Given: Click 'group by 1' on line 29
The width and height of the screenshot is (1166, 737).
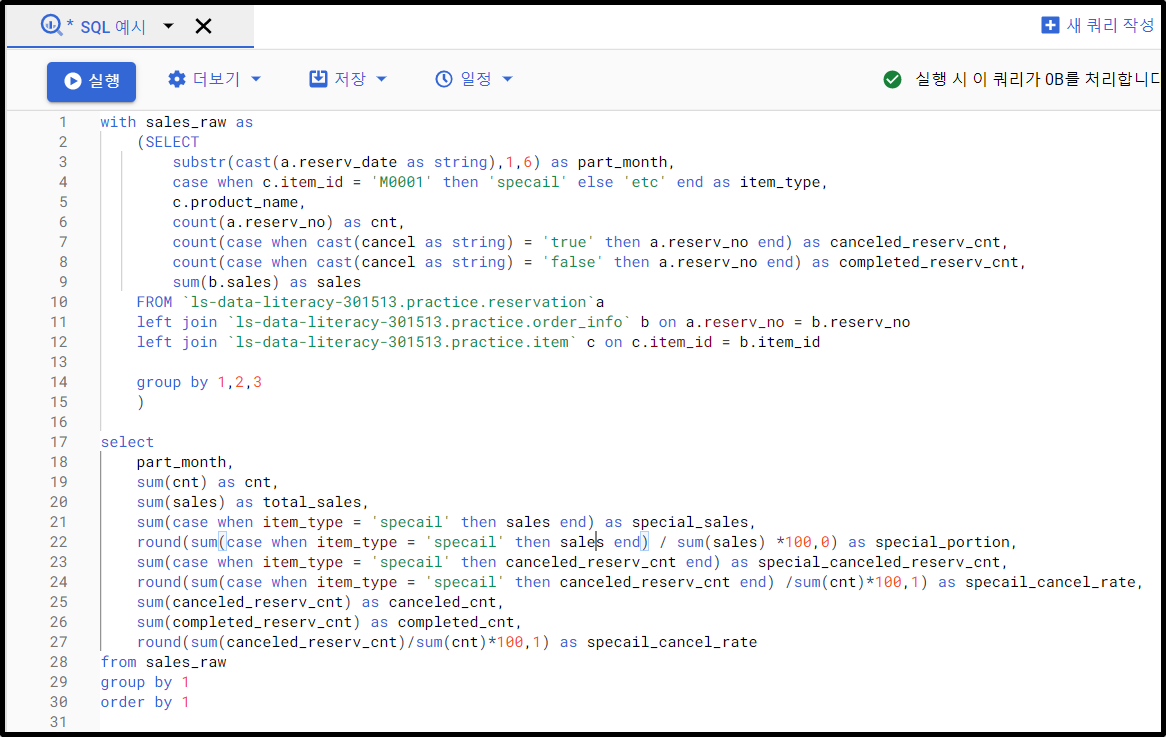Looking at the screenshot, I should [x=145, y=683].
